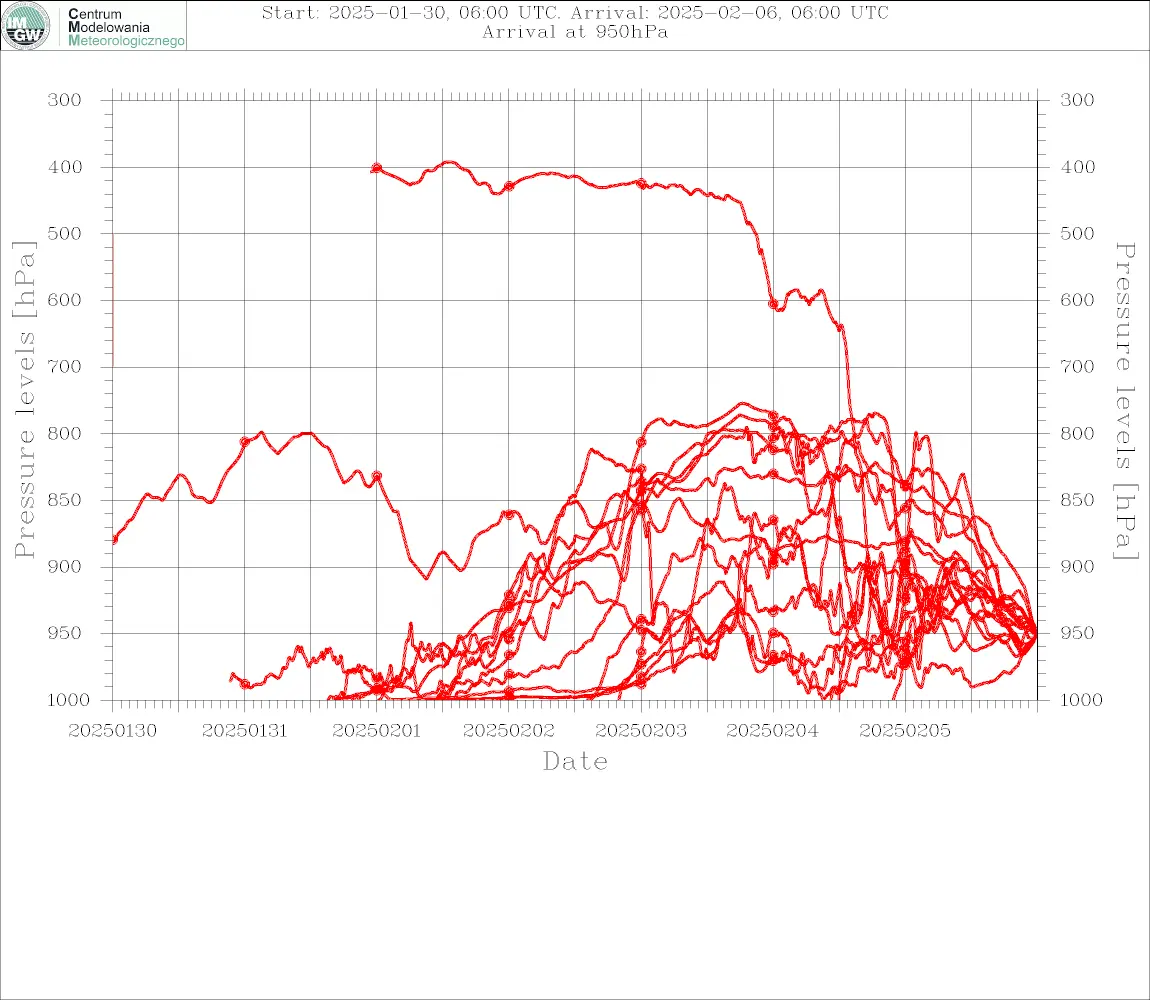
Task: Click the trajectory start point near 880 hPa on 20250130
Action: click(x=114, y=540)
